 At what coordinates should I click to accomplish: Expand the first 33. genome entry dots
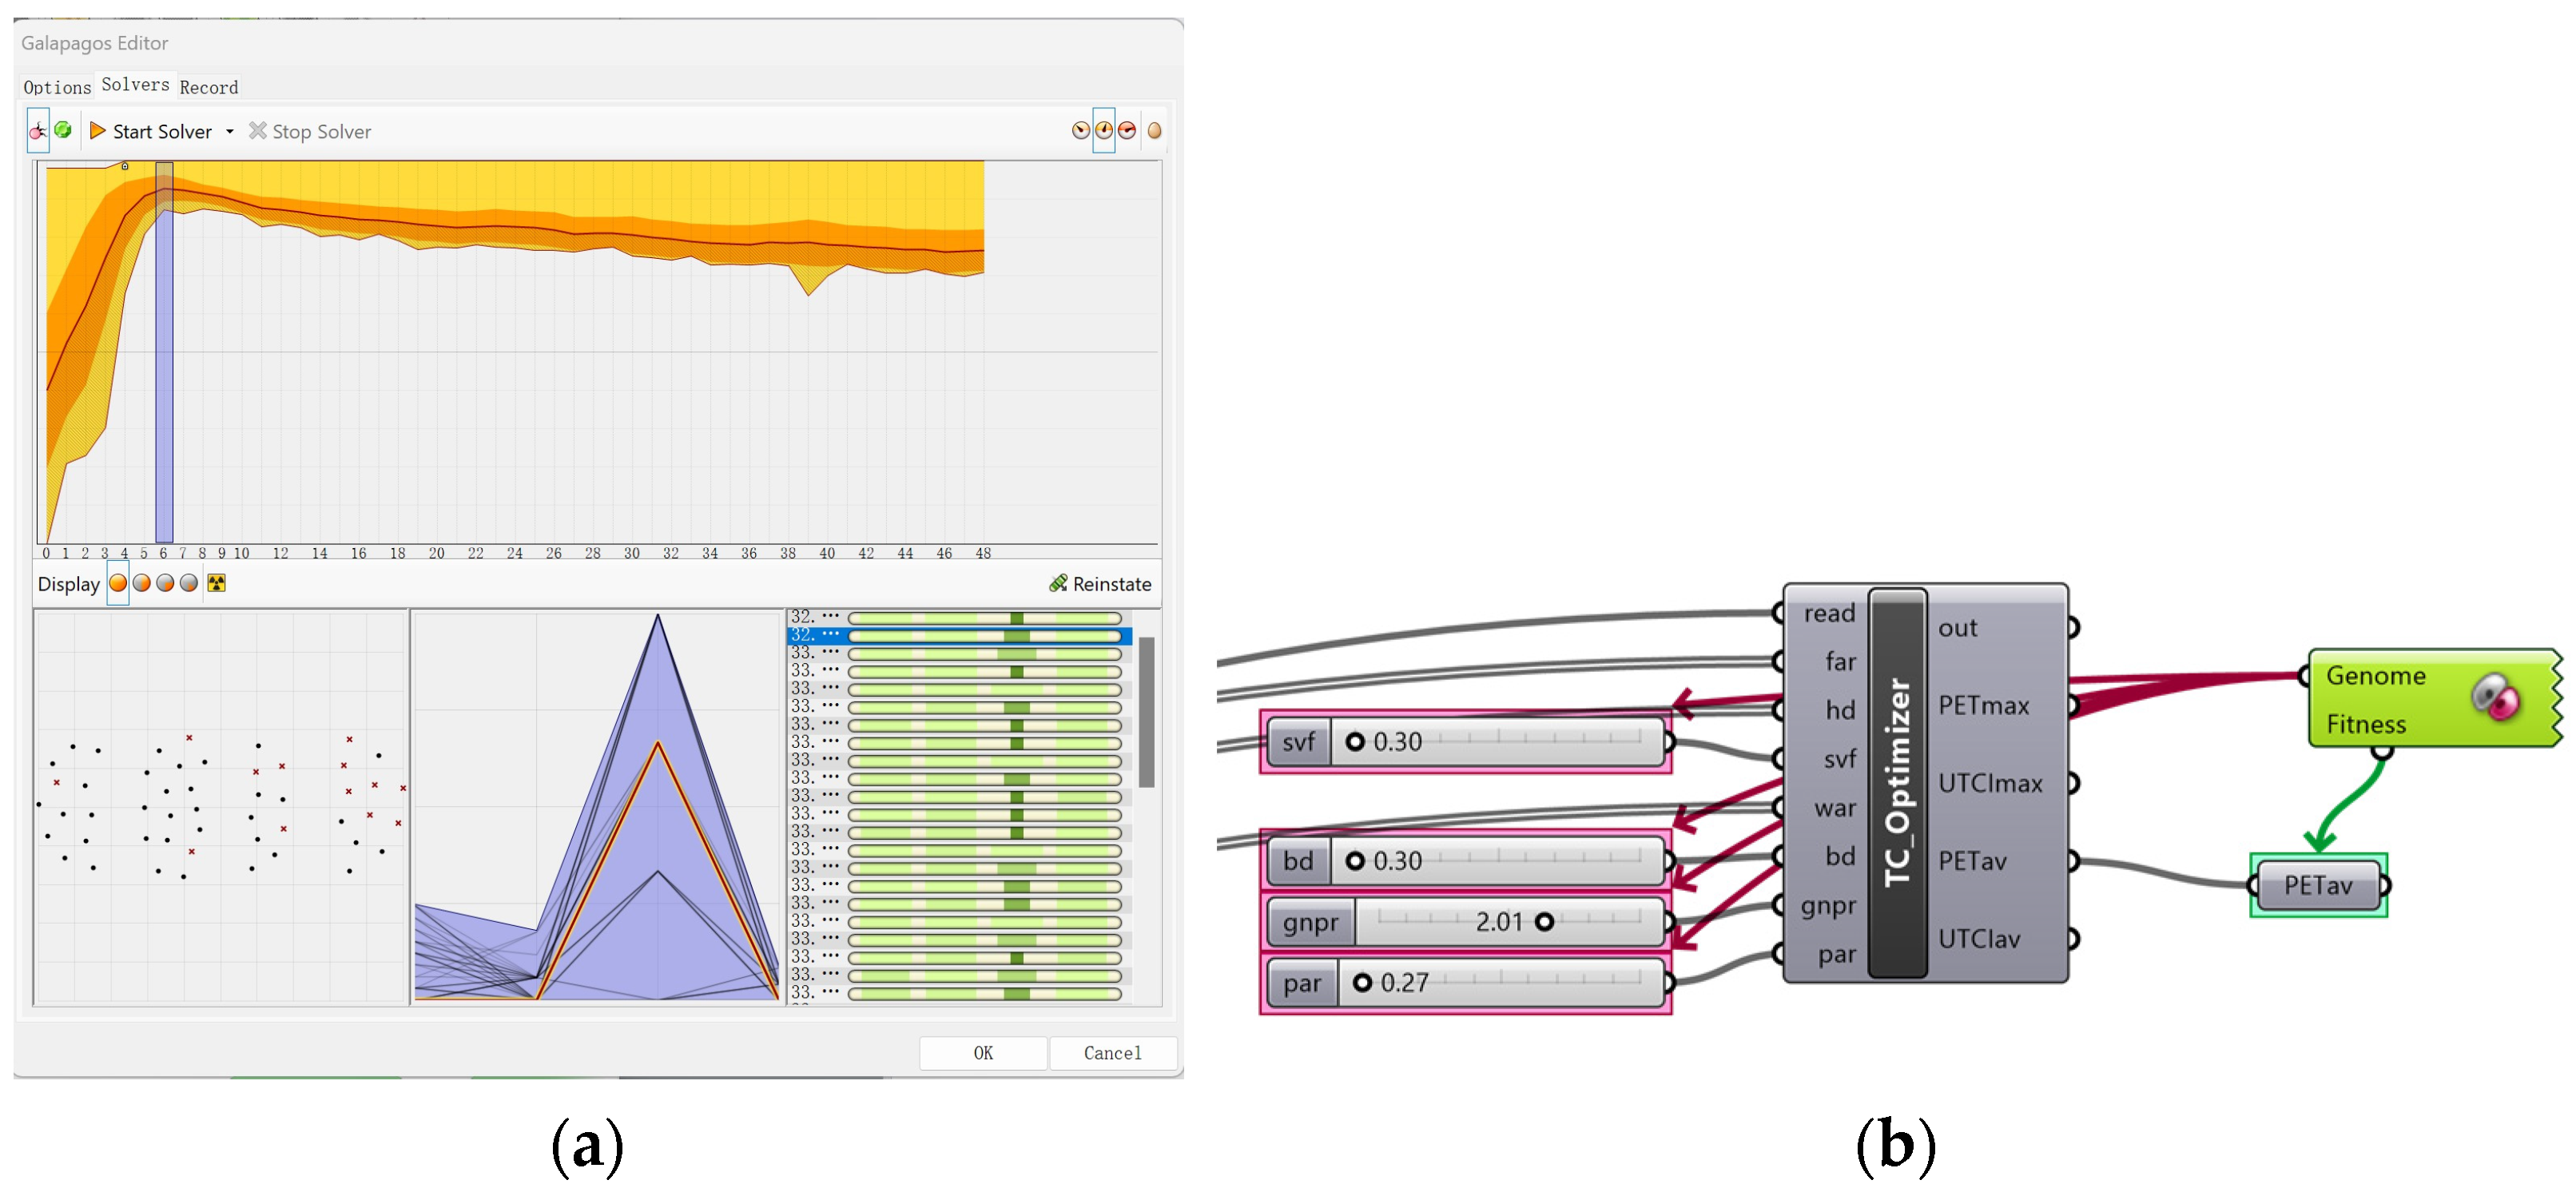click(x=830, y=652)
